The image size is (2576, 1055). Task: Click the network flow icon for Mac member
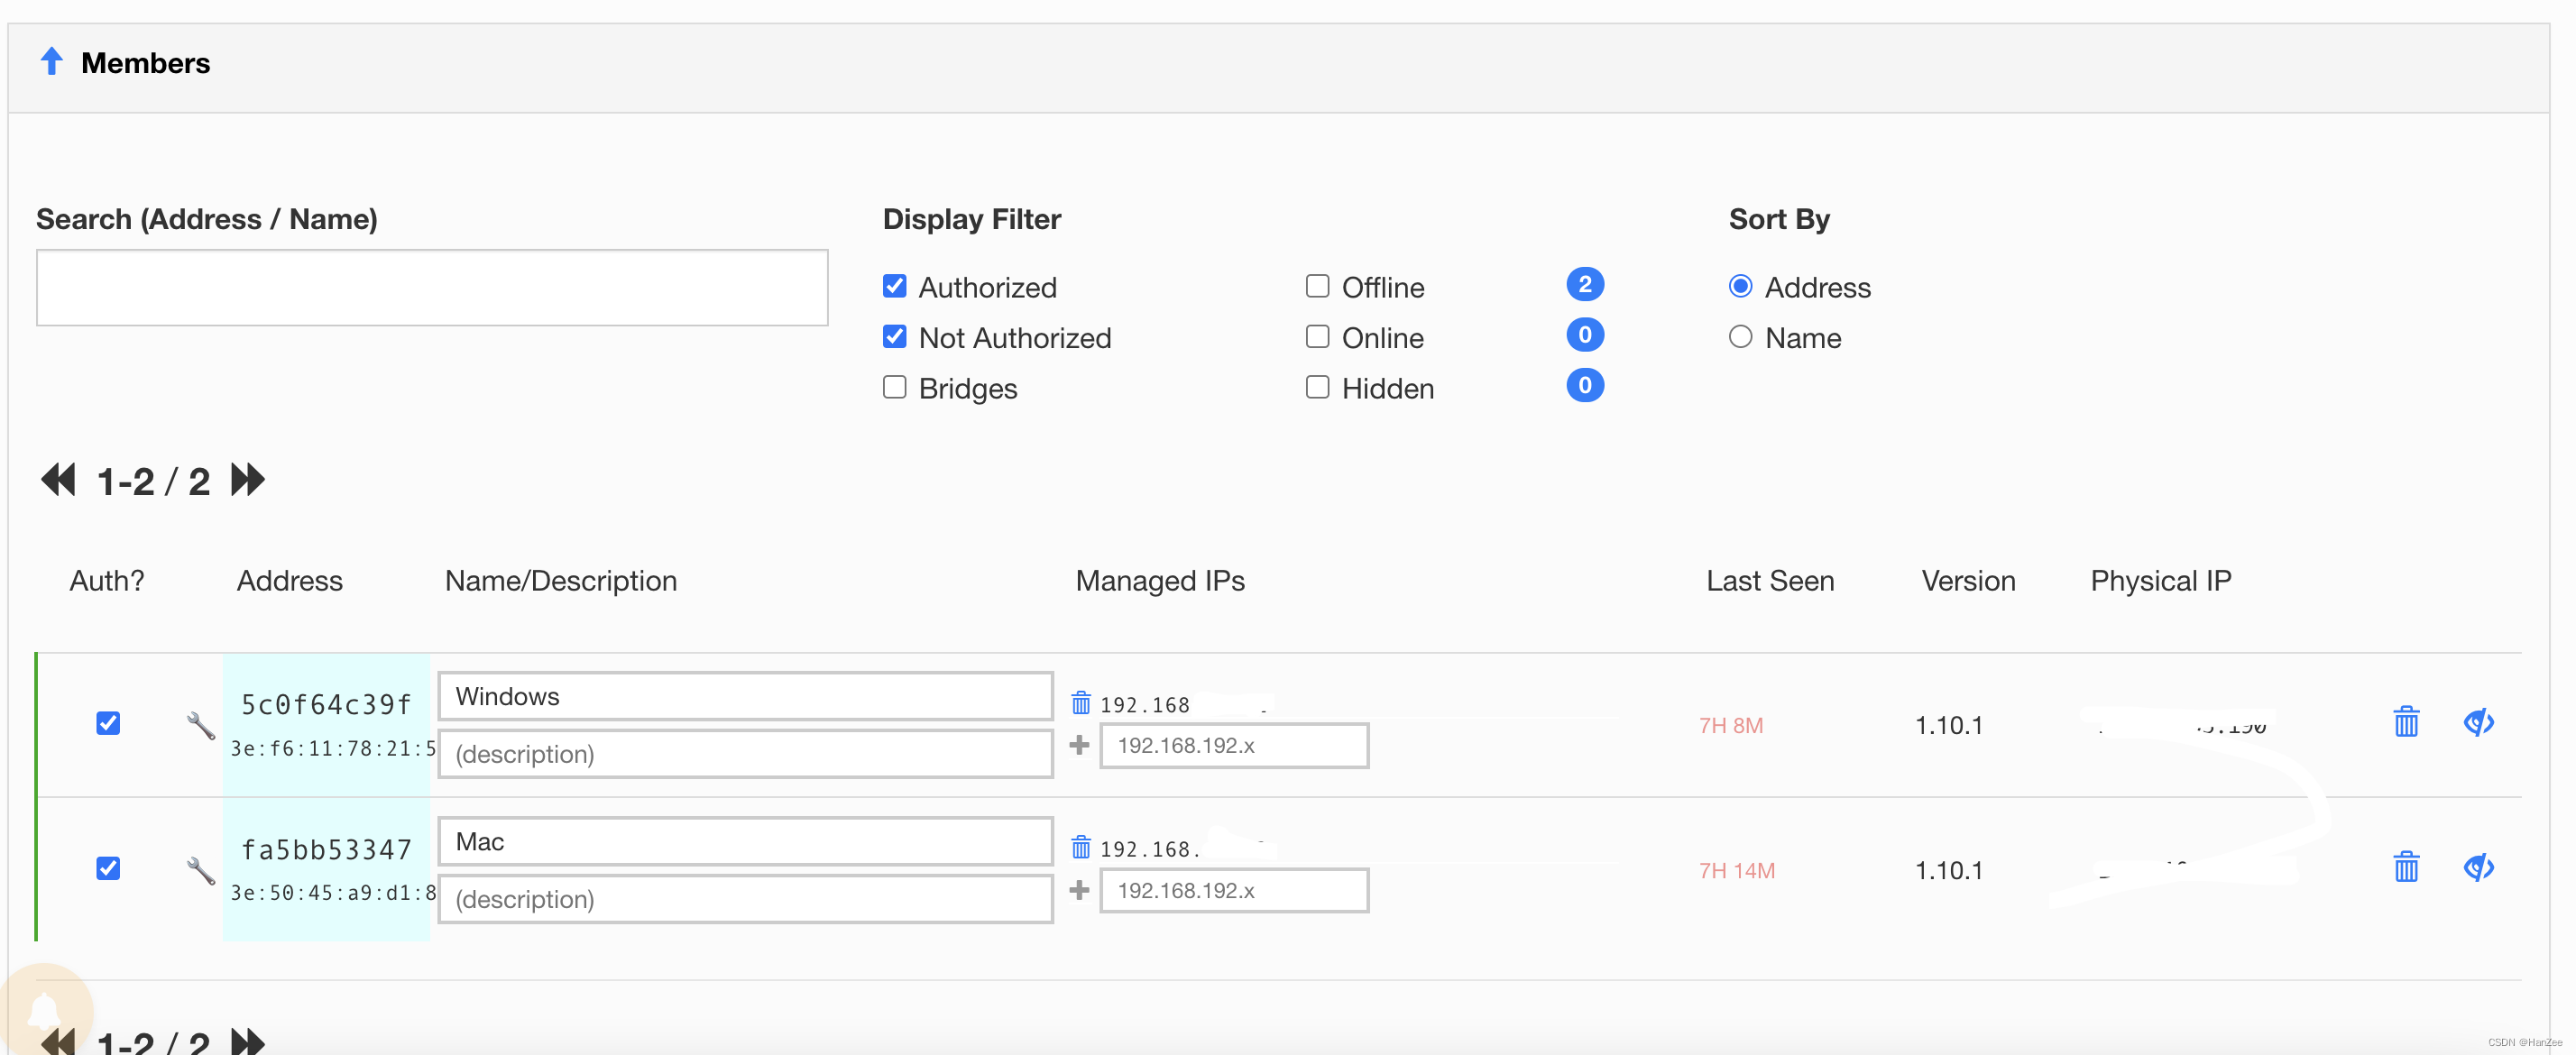2479,866
